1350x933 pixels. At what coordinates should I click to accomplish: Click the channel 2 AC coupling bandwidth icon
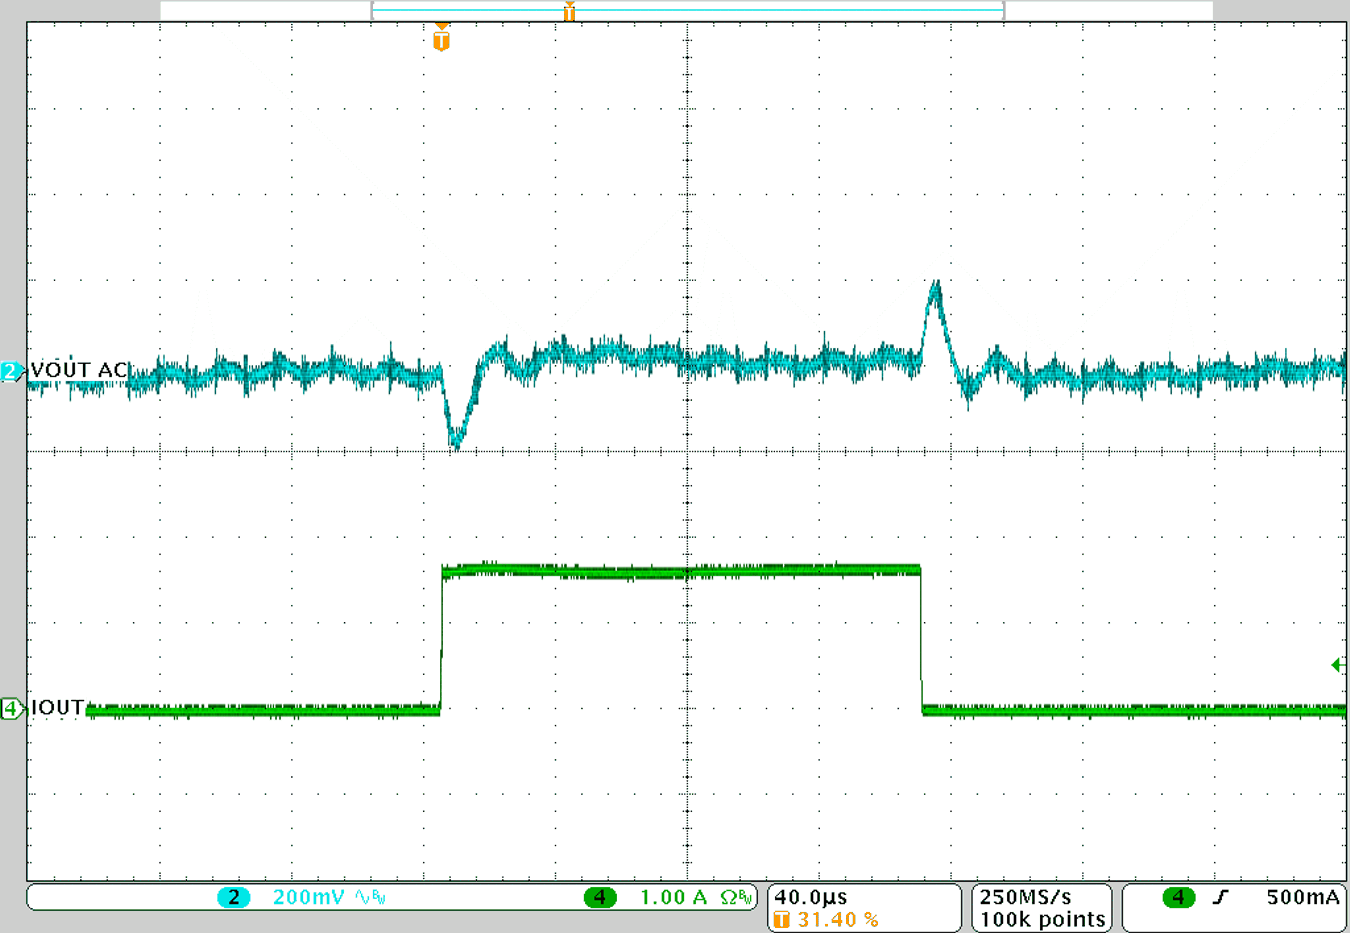click(x=370, y=897)
